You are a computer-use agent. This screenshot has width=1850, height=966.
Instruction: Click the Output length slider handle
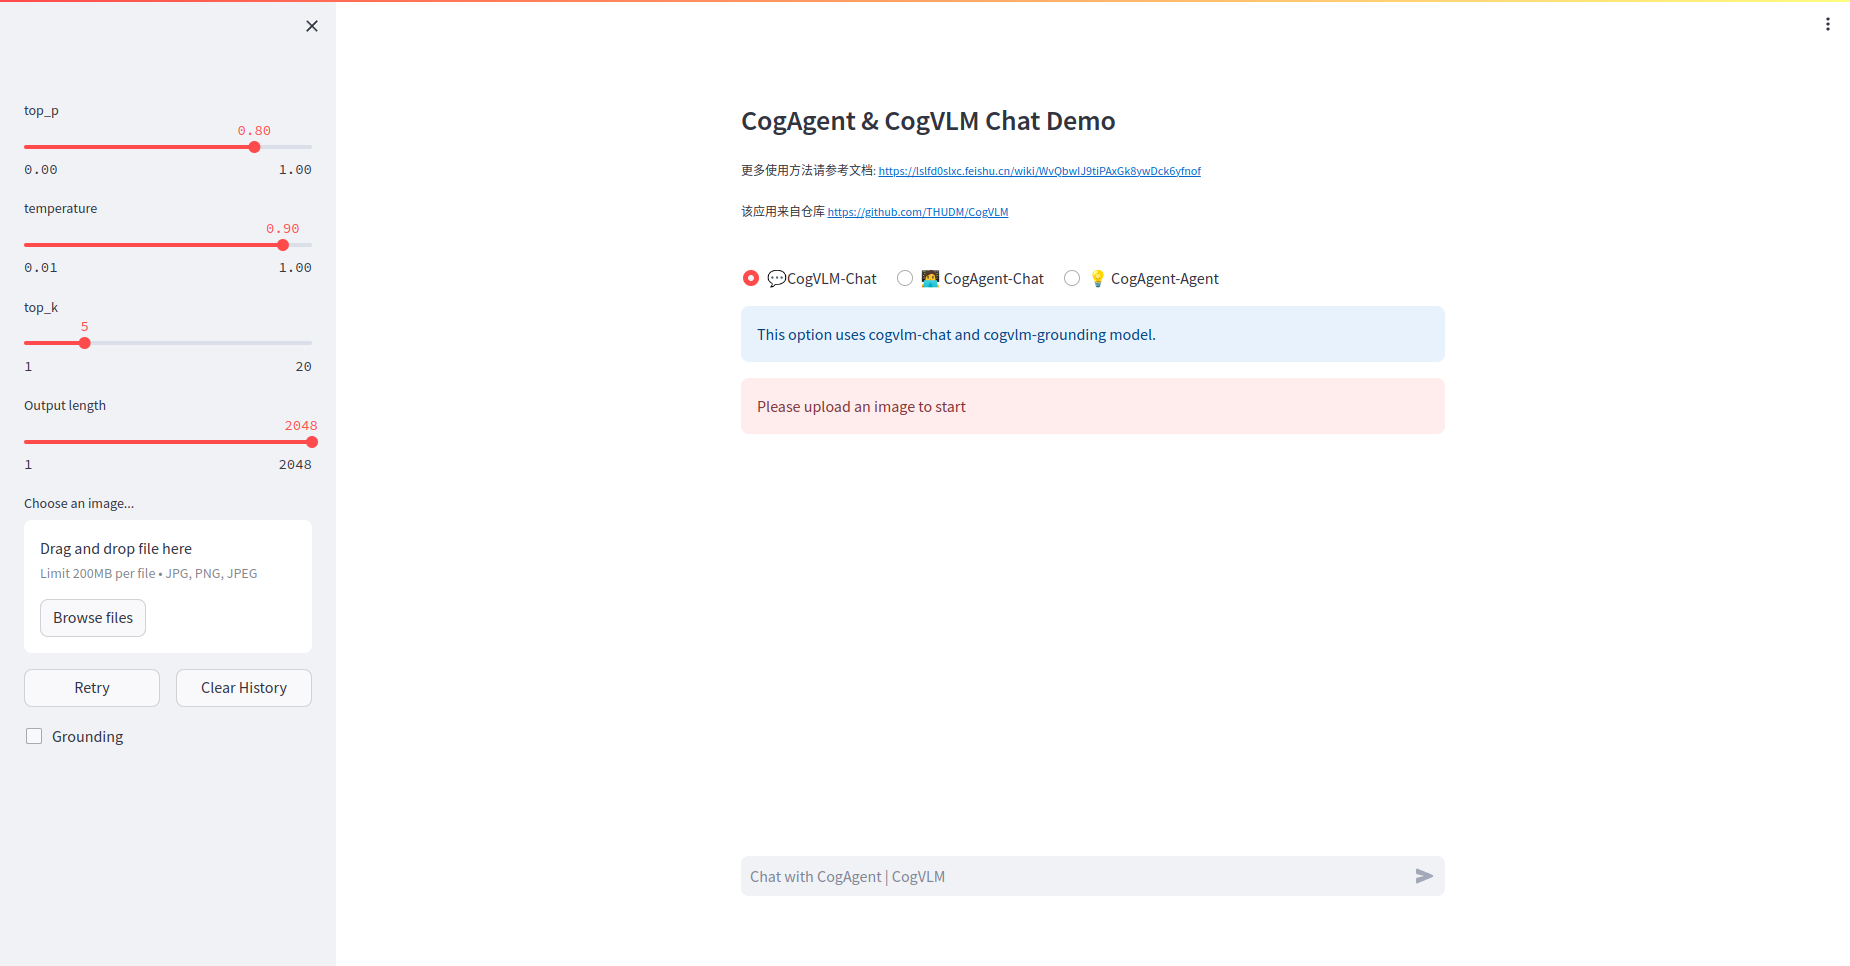[x=312, y=442]
